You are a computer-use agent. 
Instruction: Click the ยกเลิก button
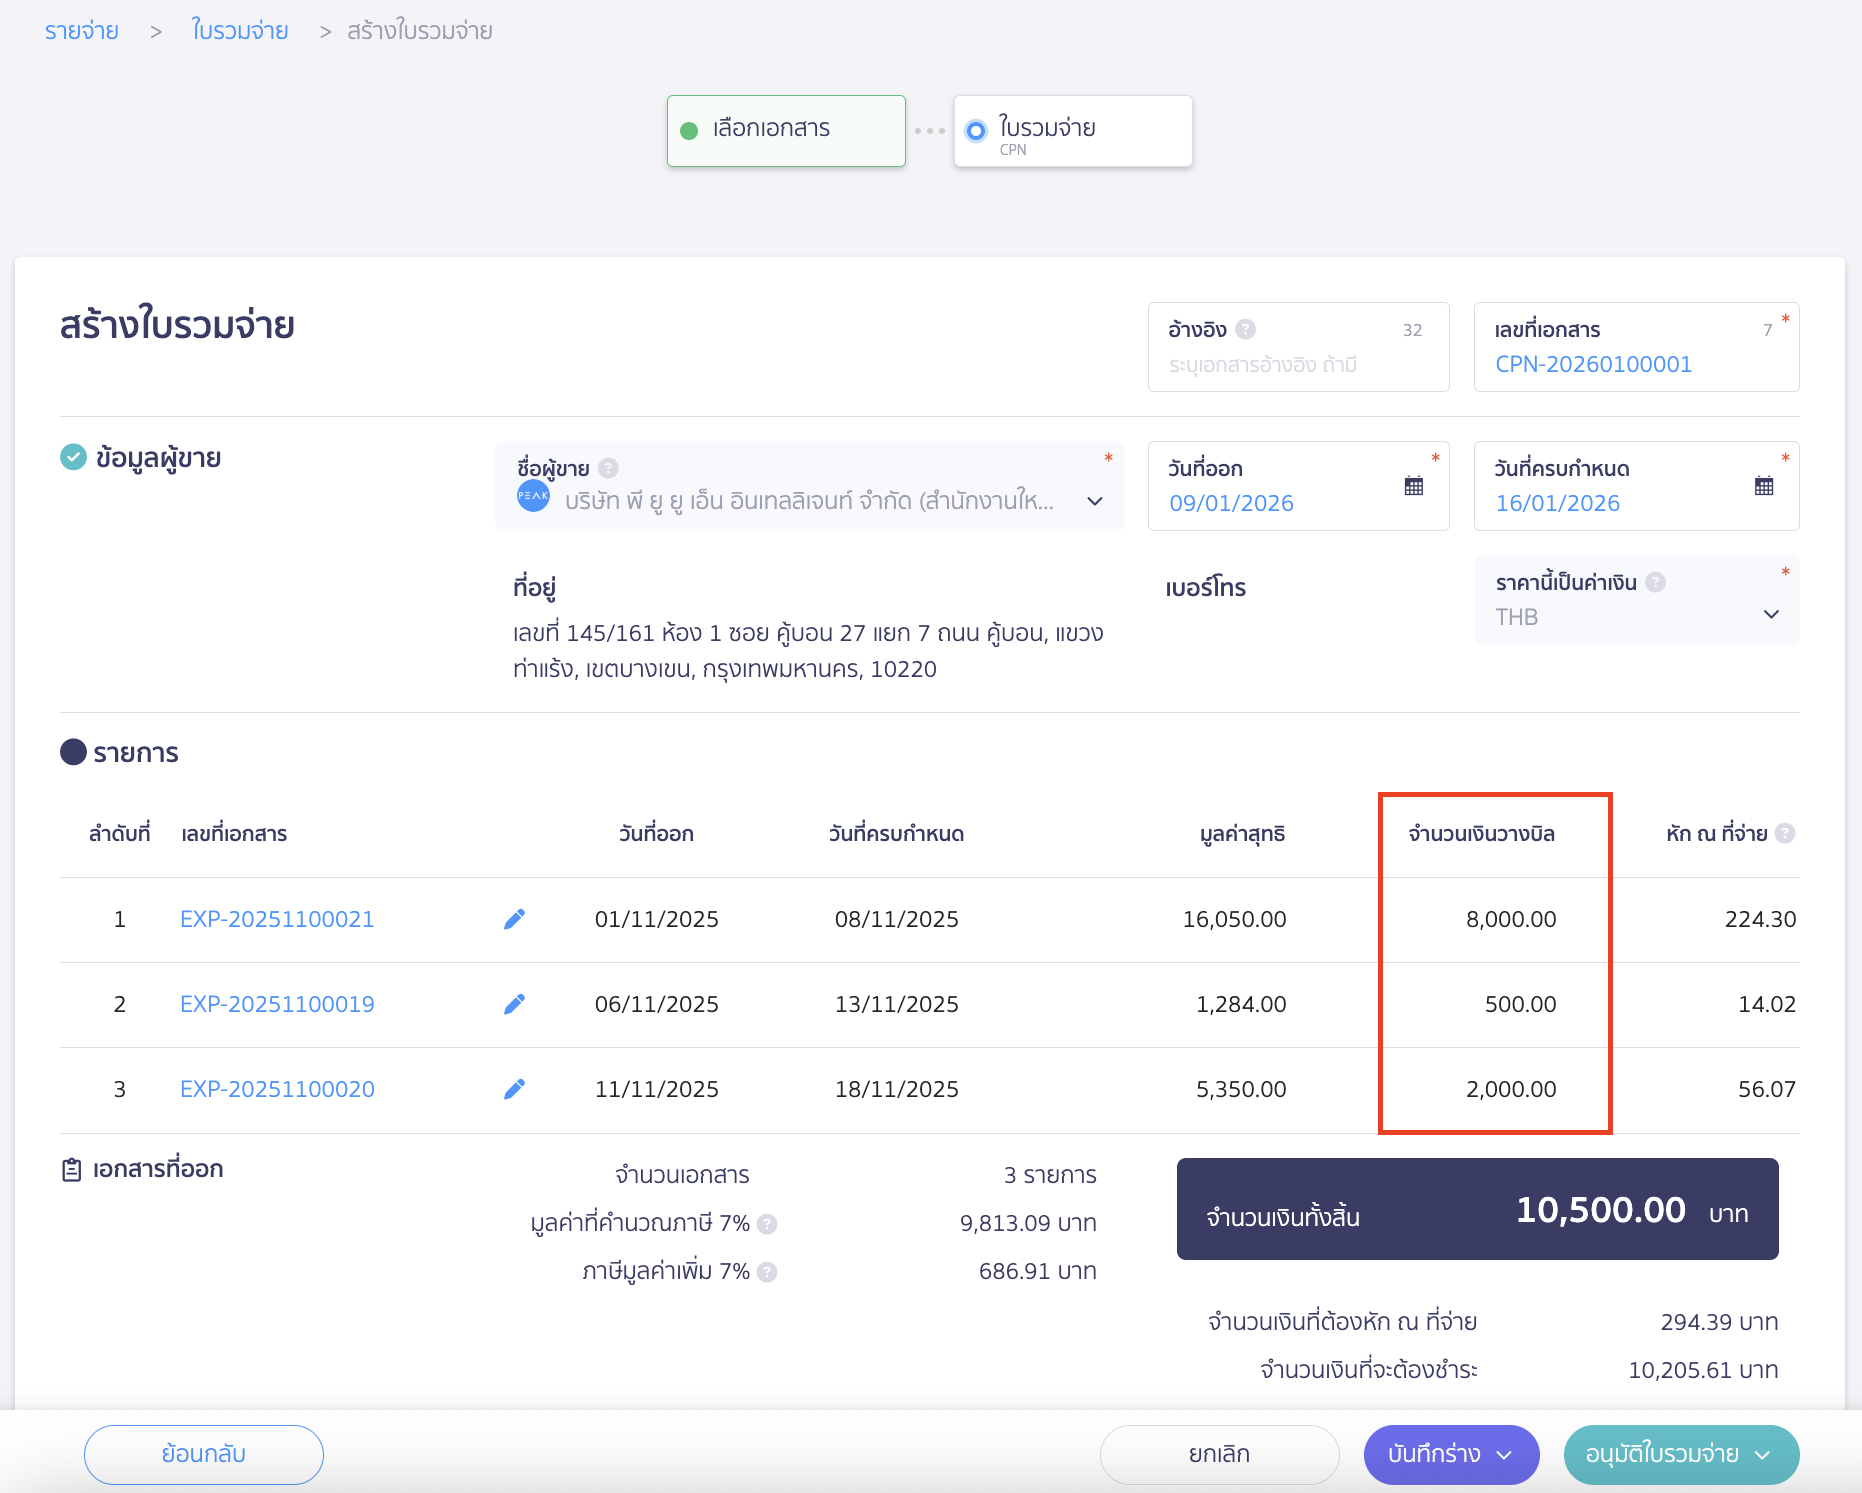click(1219, 1454)
